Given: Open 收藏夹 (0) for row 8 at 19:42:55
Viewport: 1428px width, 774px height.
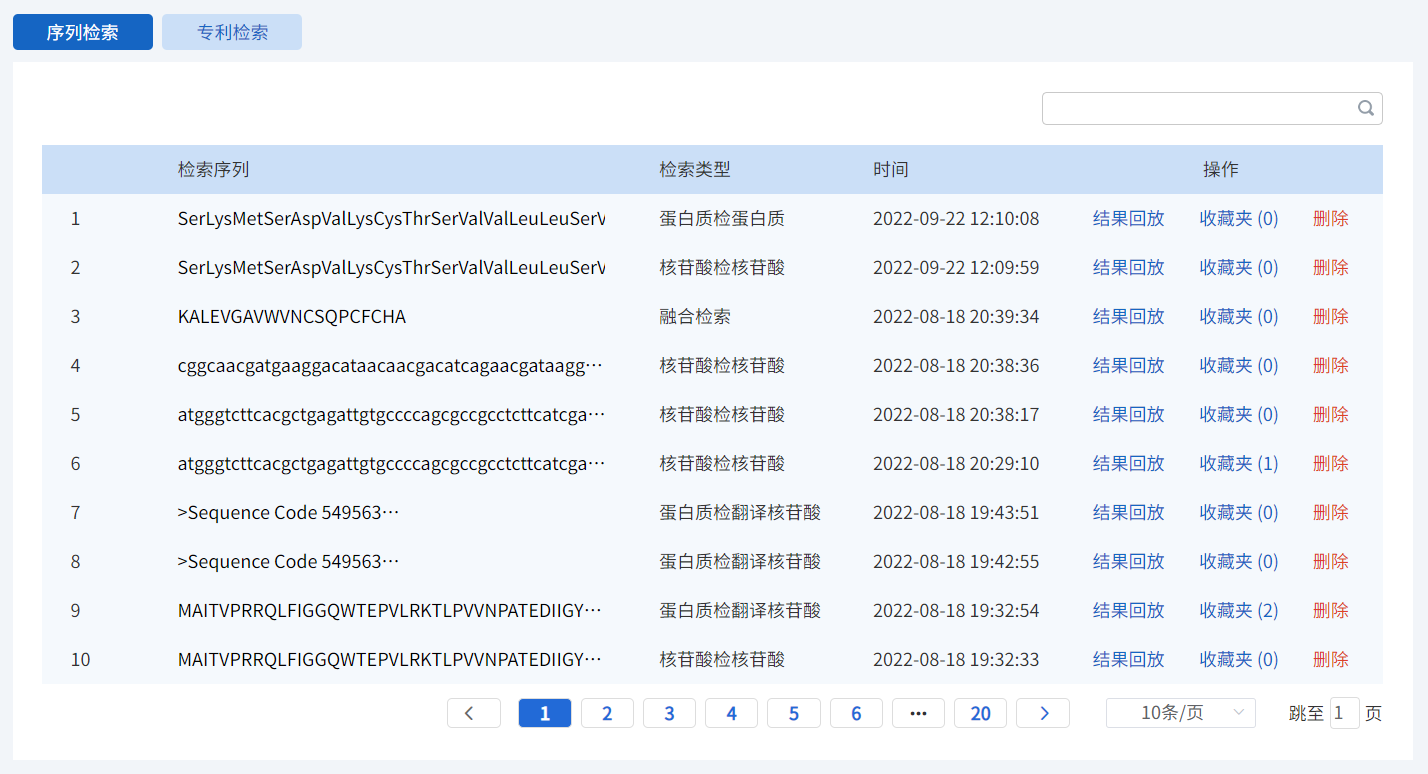Looking at the screenshot, I should [1239, 561].
